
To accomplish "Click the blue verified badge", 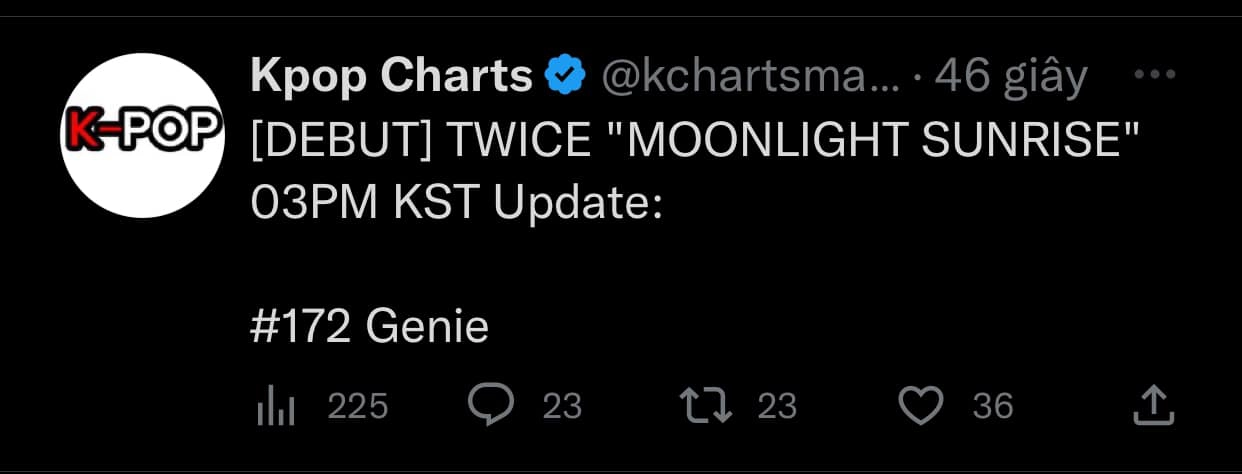I will [x=566, y=77].
